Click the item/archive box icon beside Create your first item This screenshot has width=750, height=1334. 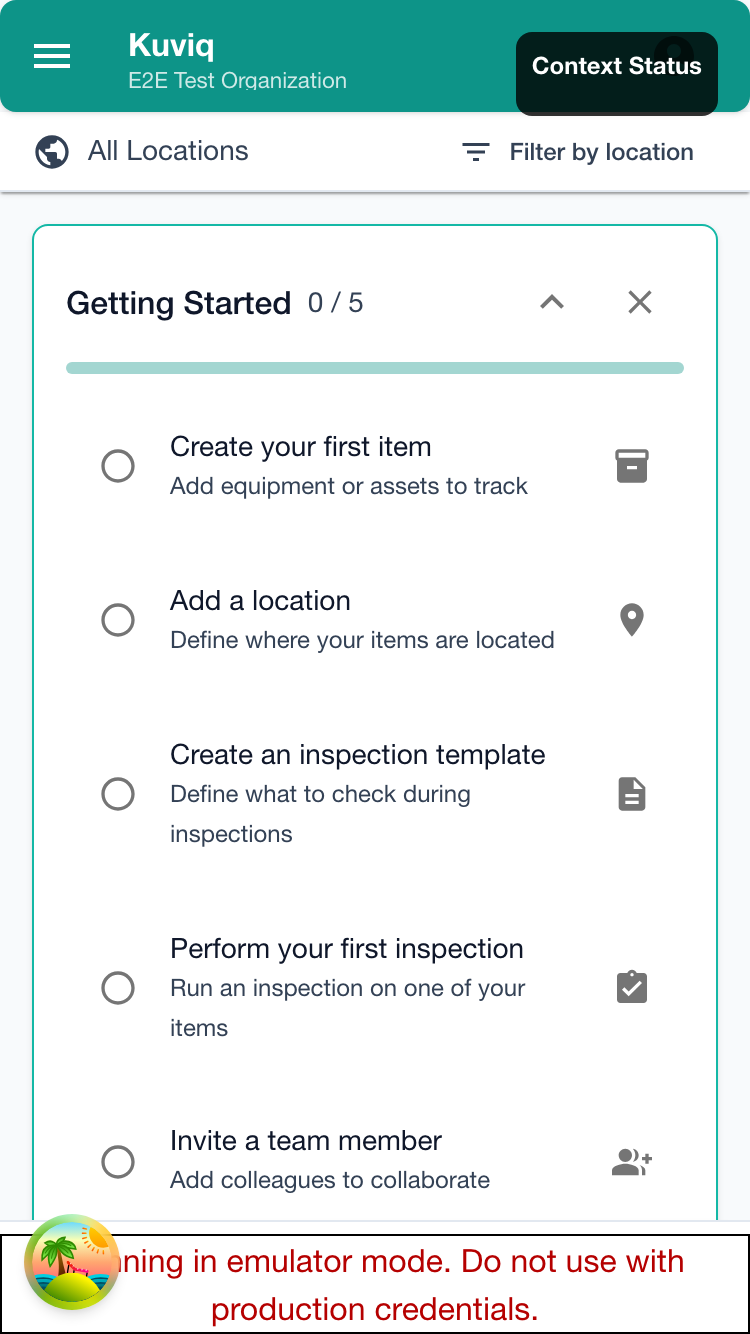[631, 465]
